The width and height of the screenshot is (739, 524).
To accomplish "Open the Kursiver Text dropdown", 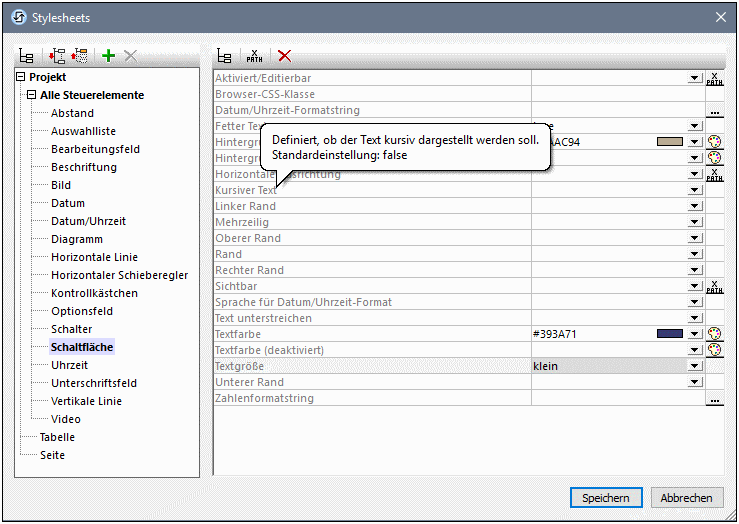I will (x=694, y=190).
